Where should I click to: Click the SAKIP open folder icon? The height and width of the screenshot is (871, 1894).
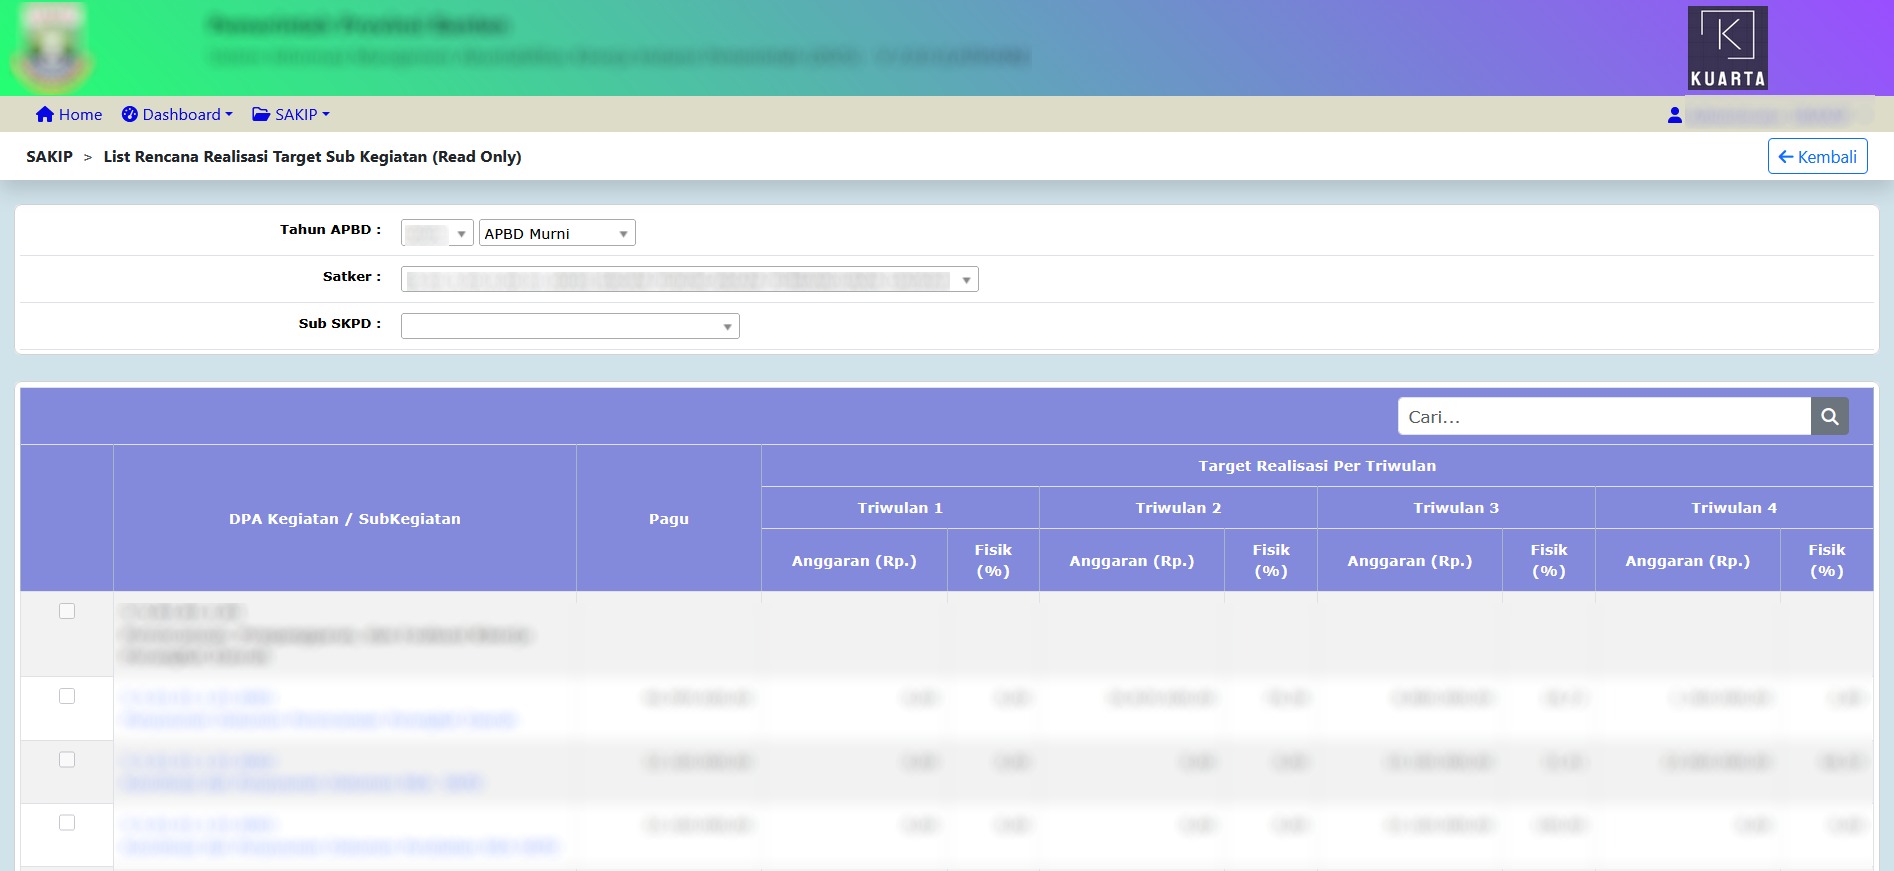click(x=261, y=115)
